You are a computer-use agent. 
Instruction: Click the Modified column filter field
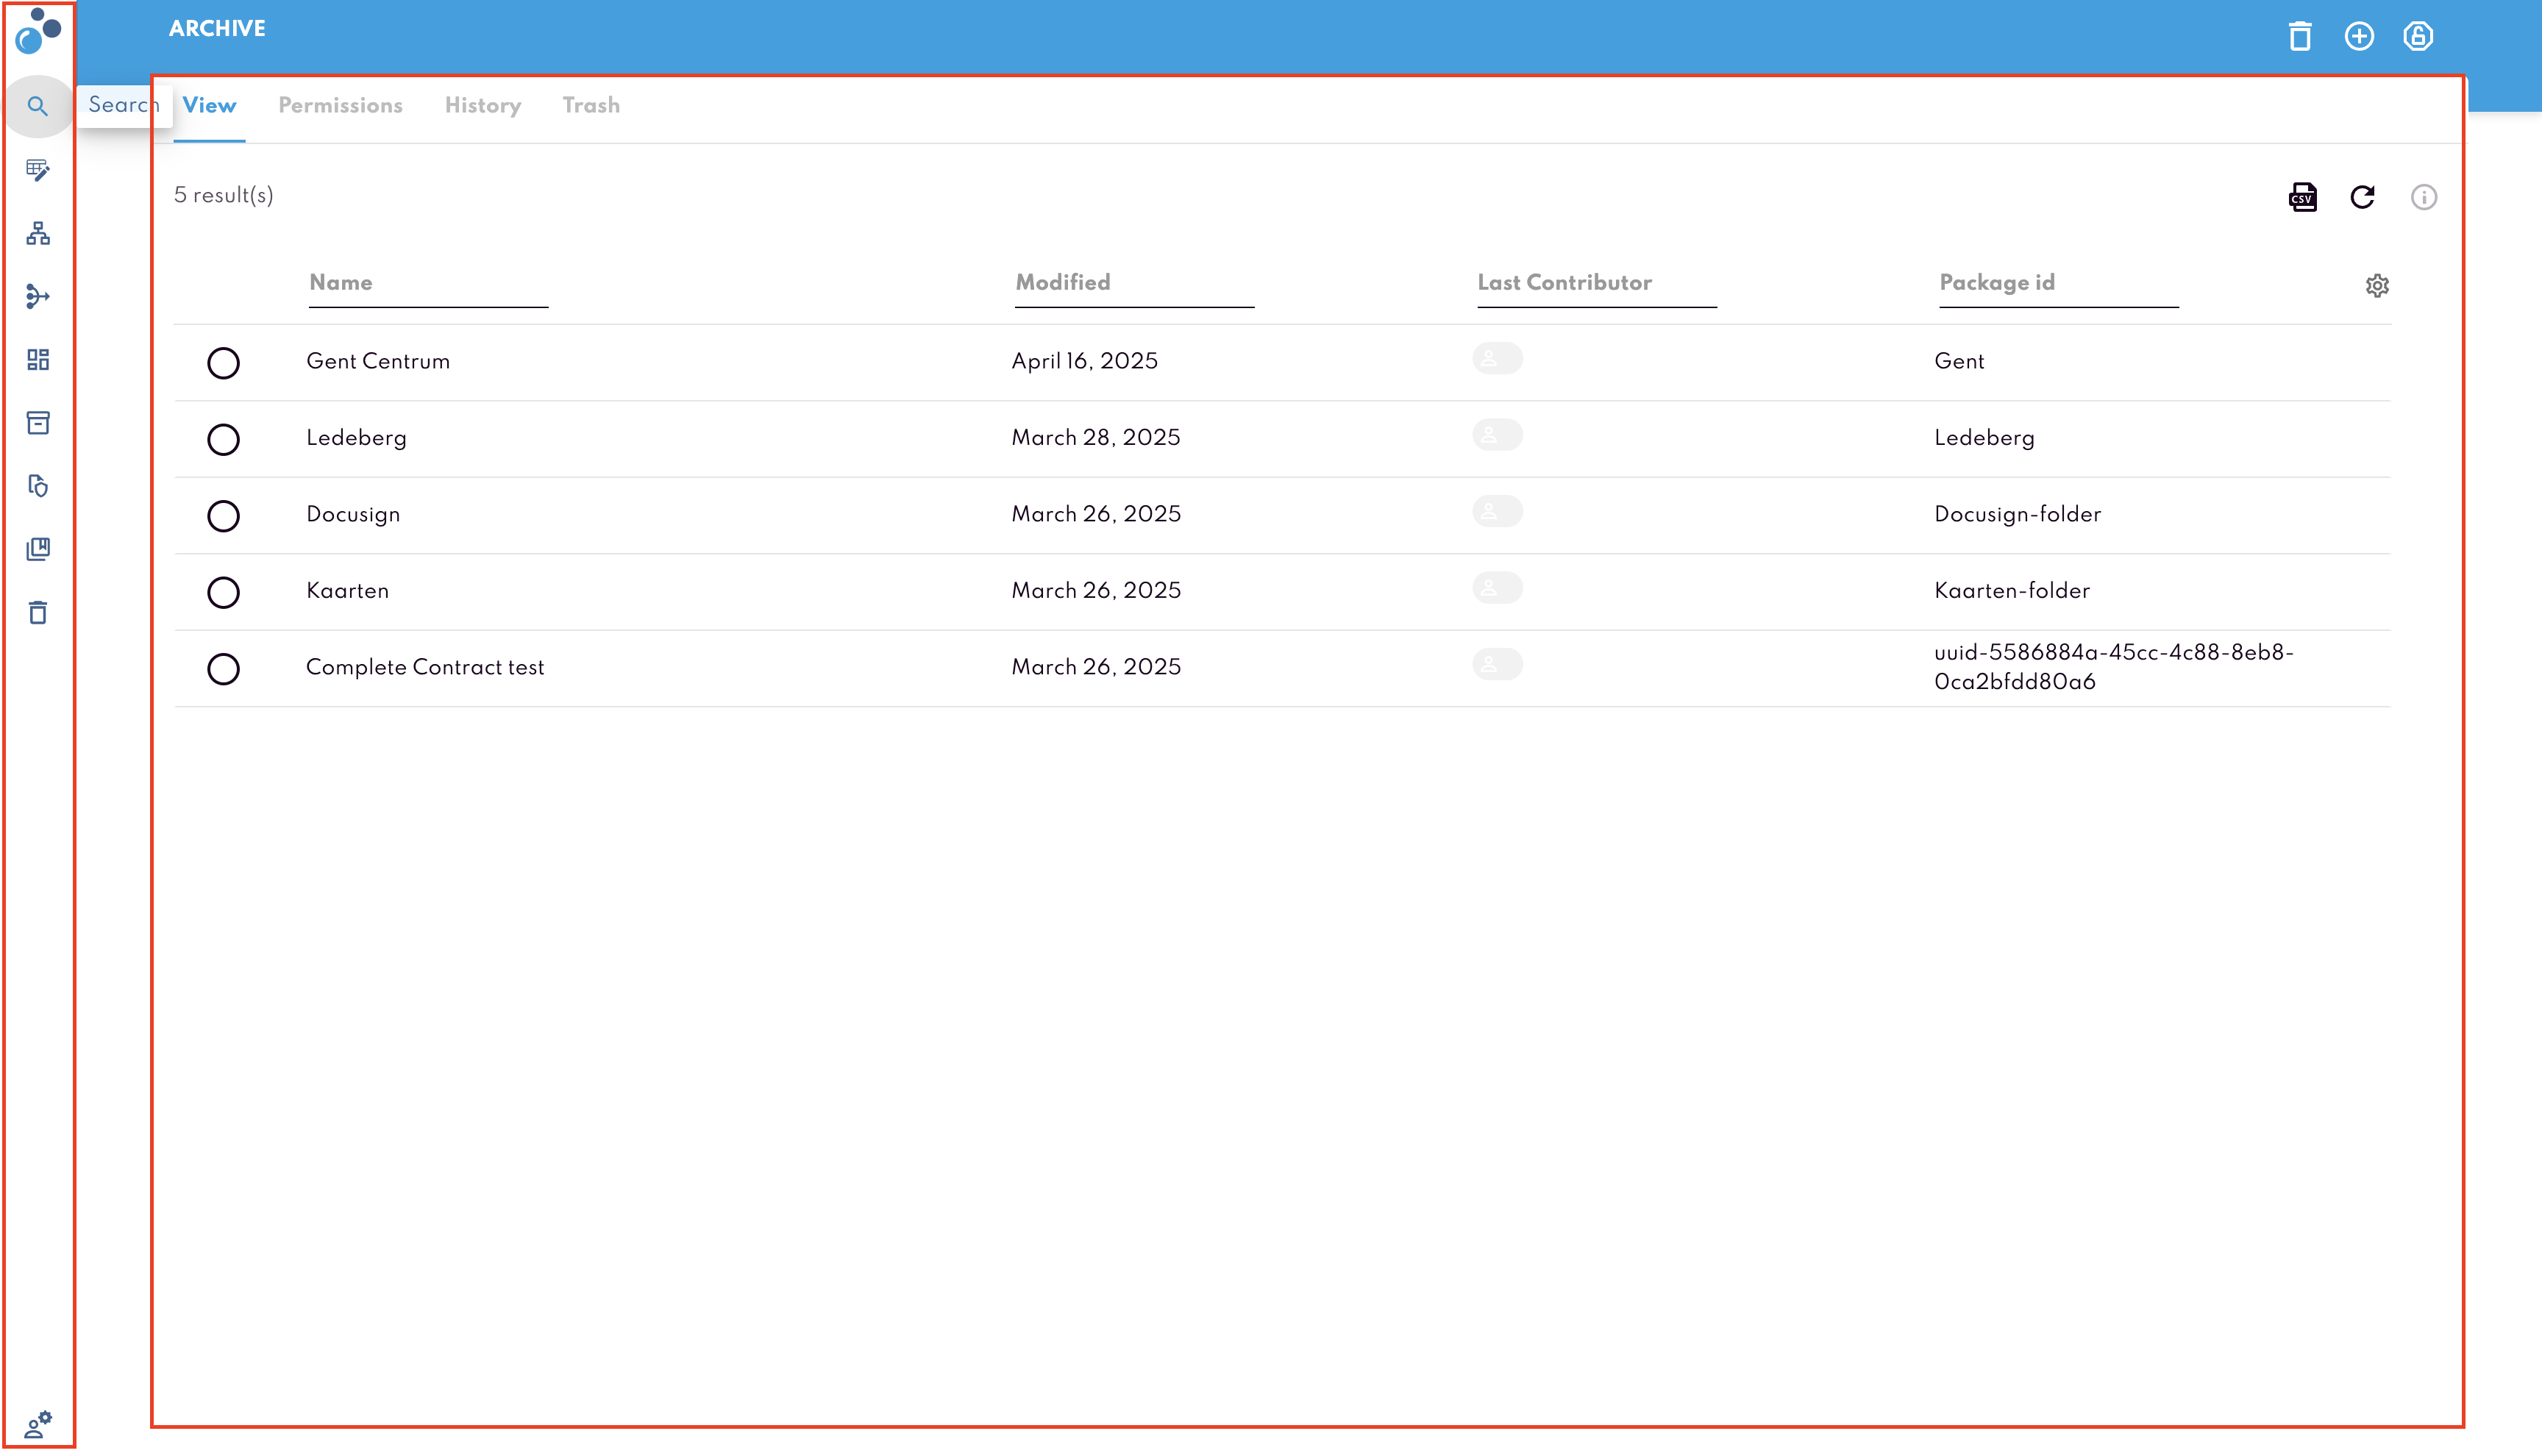coord(1134,284)
